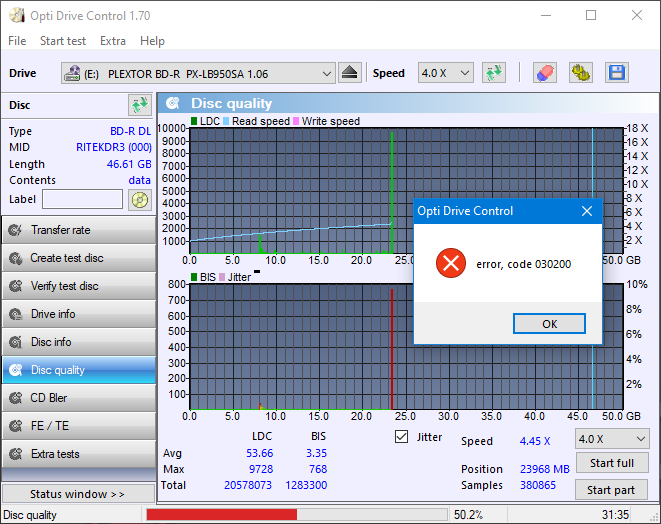Select Create test disc in the sidebar

click(79, 258)
